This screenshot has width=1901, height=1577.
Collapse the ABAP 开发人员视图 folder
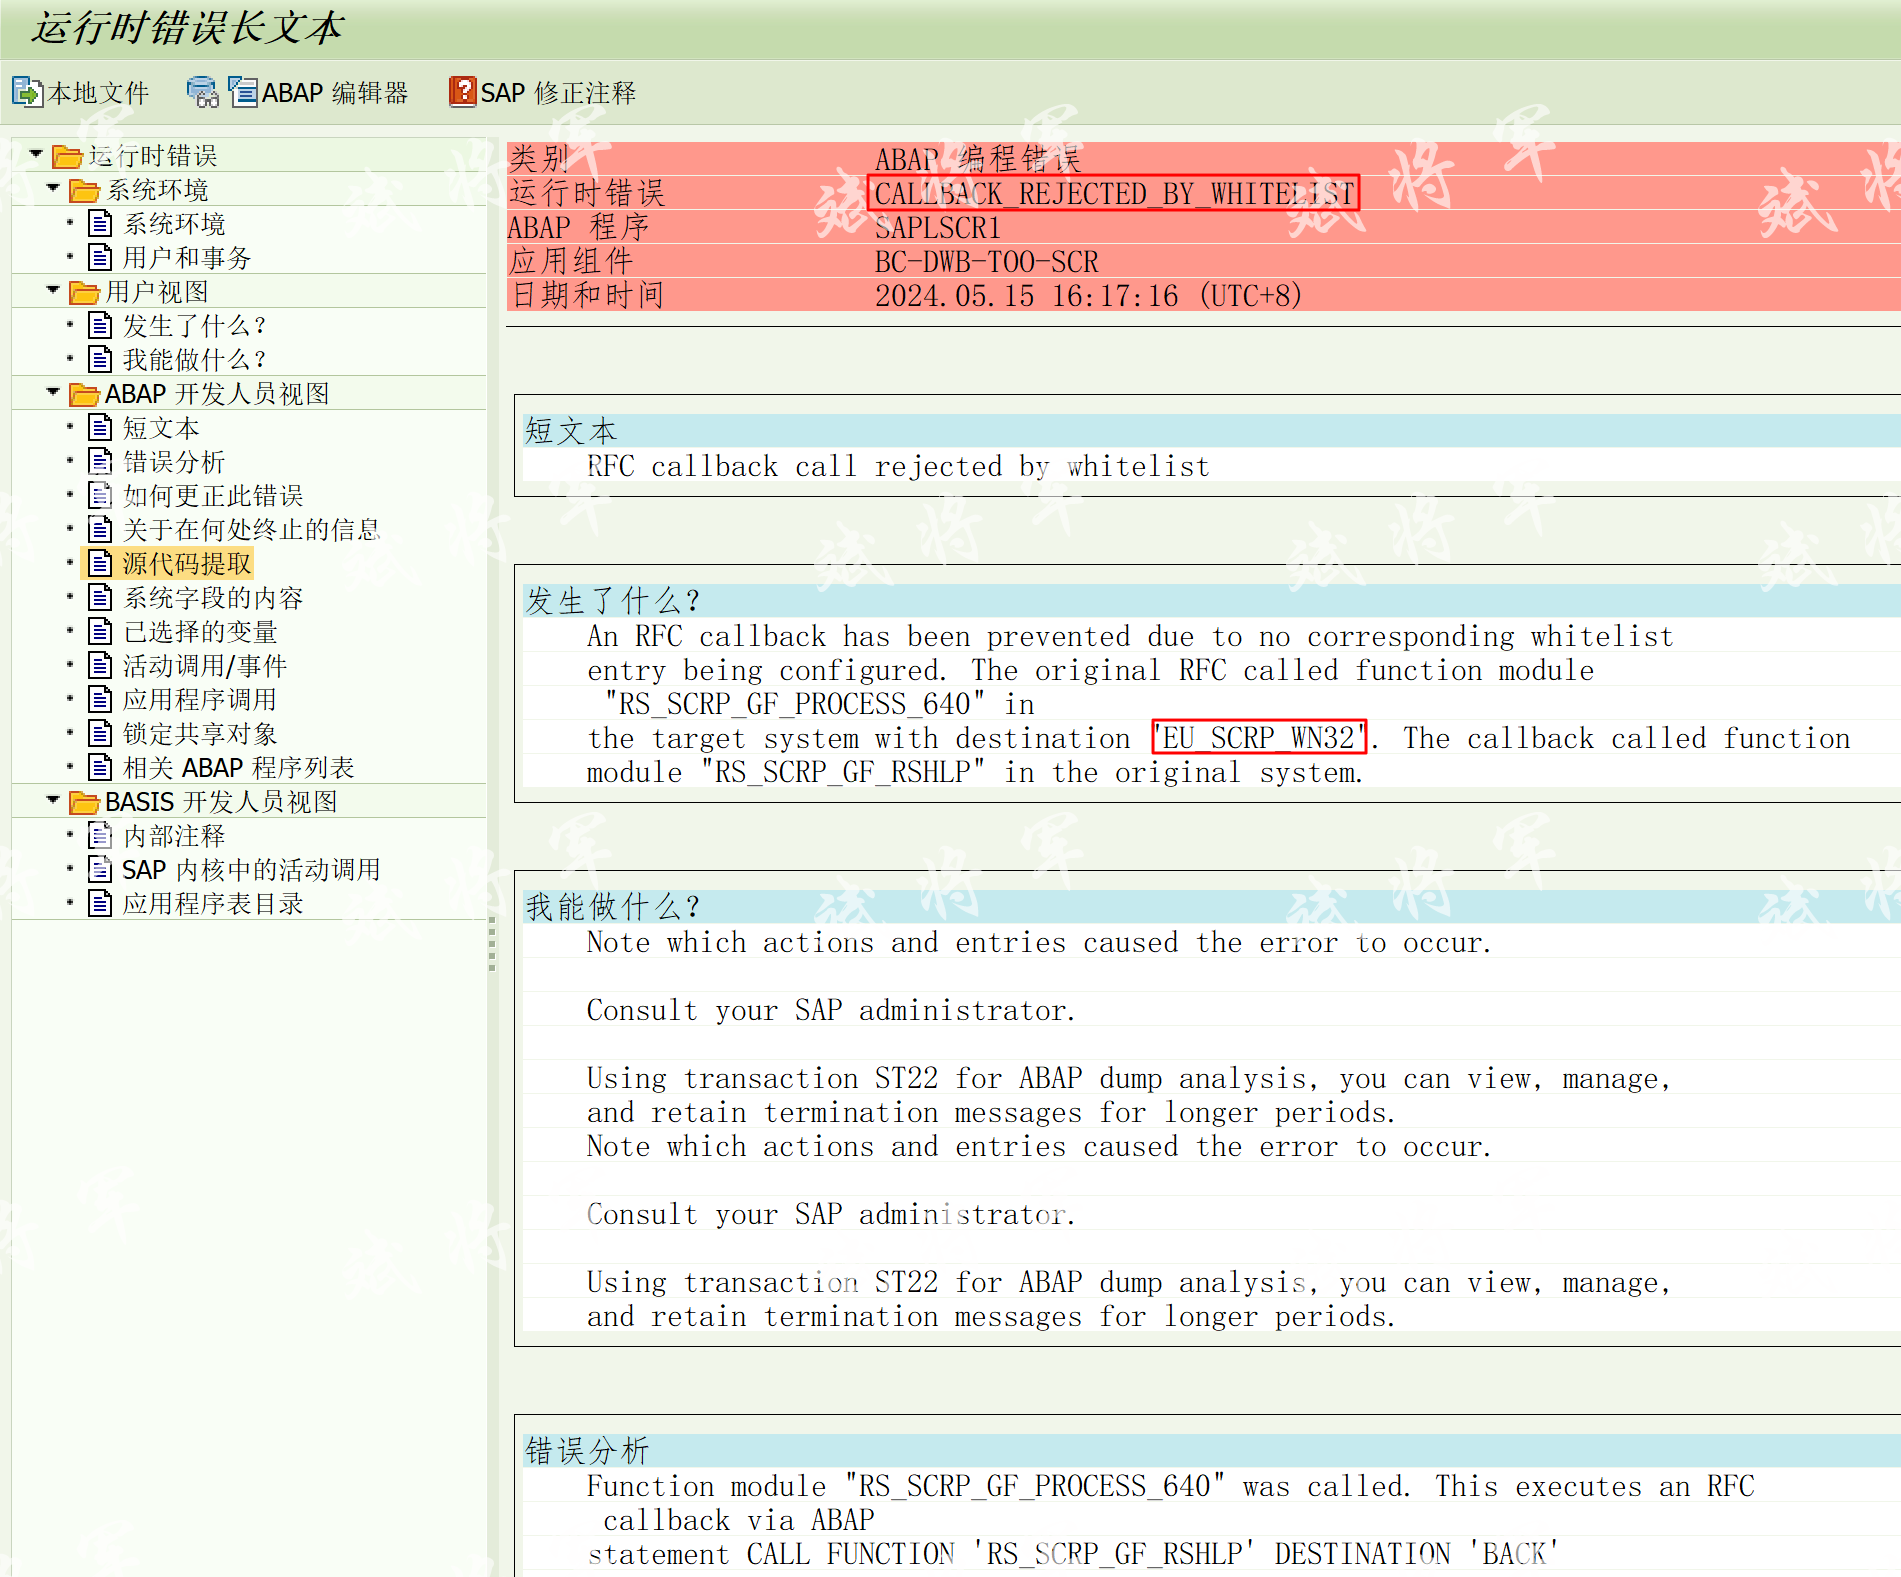tap(53, 392)
